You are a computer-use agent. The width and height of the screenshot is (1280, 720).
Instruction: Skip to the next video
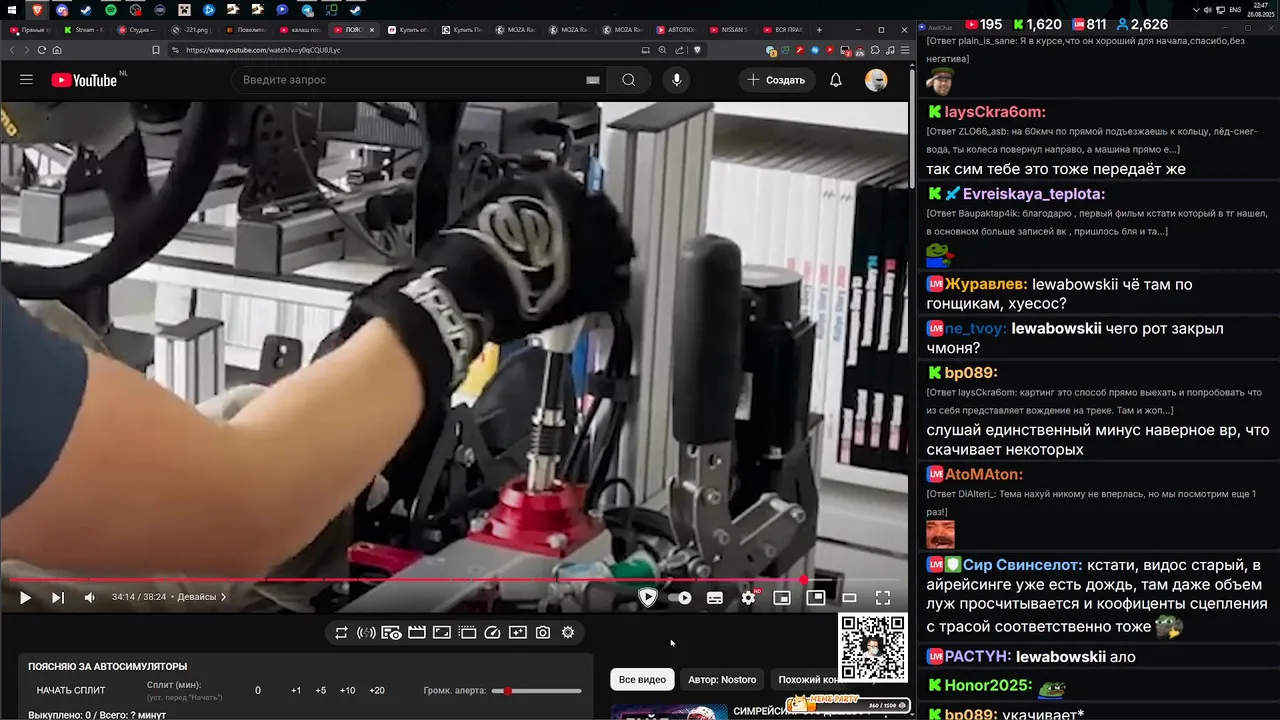point(58,598)
